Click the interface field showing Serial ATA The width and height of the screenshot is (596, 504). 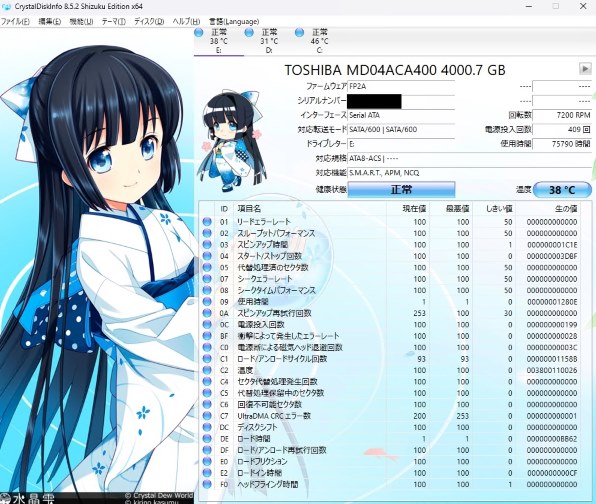pyautogui.click(x=401, y=115)
